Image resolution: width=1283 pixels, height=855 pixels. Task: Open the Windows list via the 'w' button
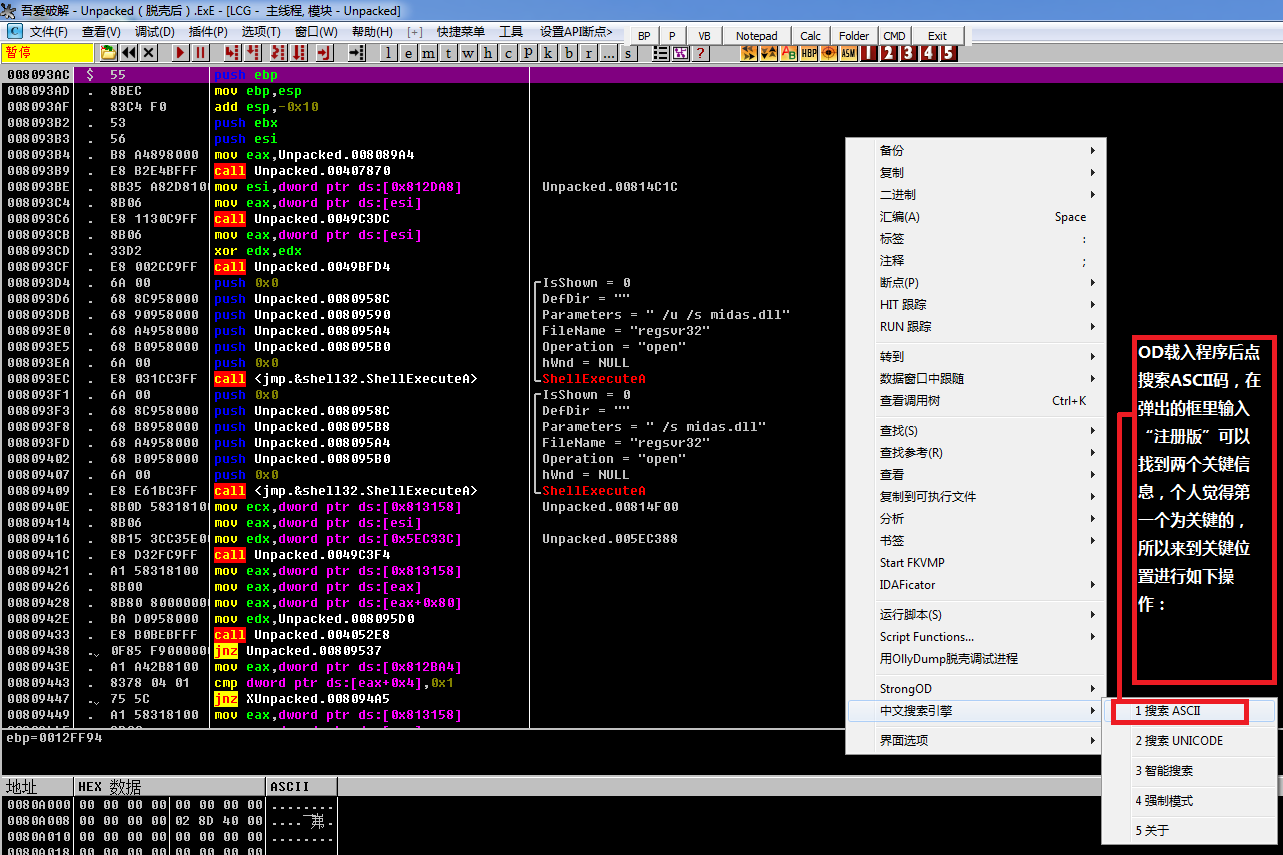(469, 53)
